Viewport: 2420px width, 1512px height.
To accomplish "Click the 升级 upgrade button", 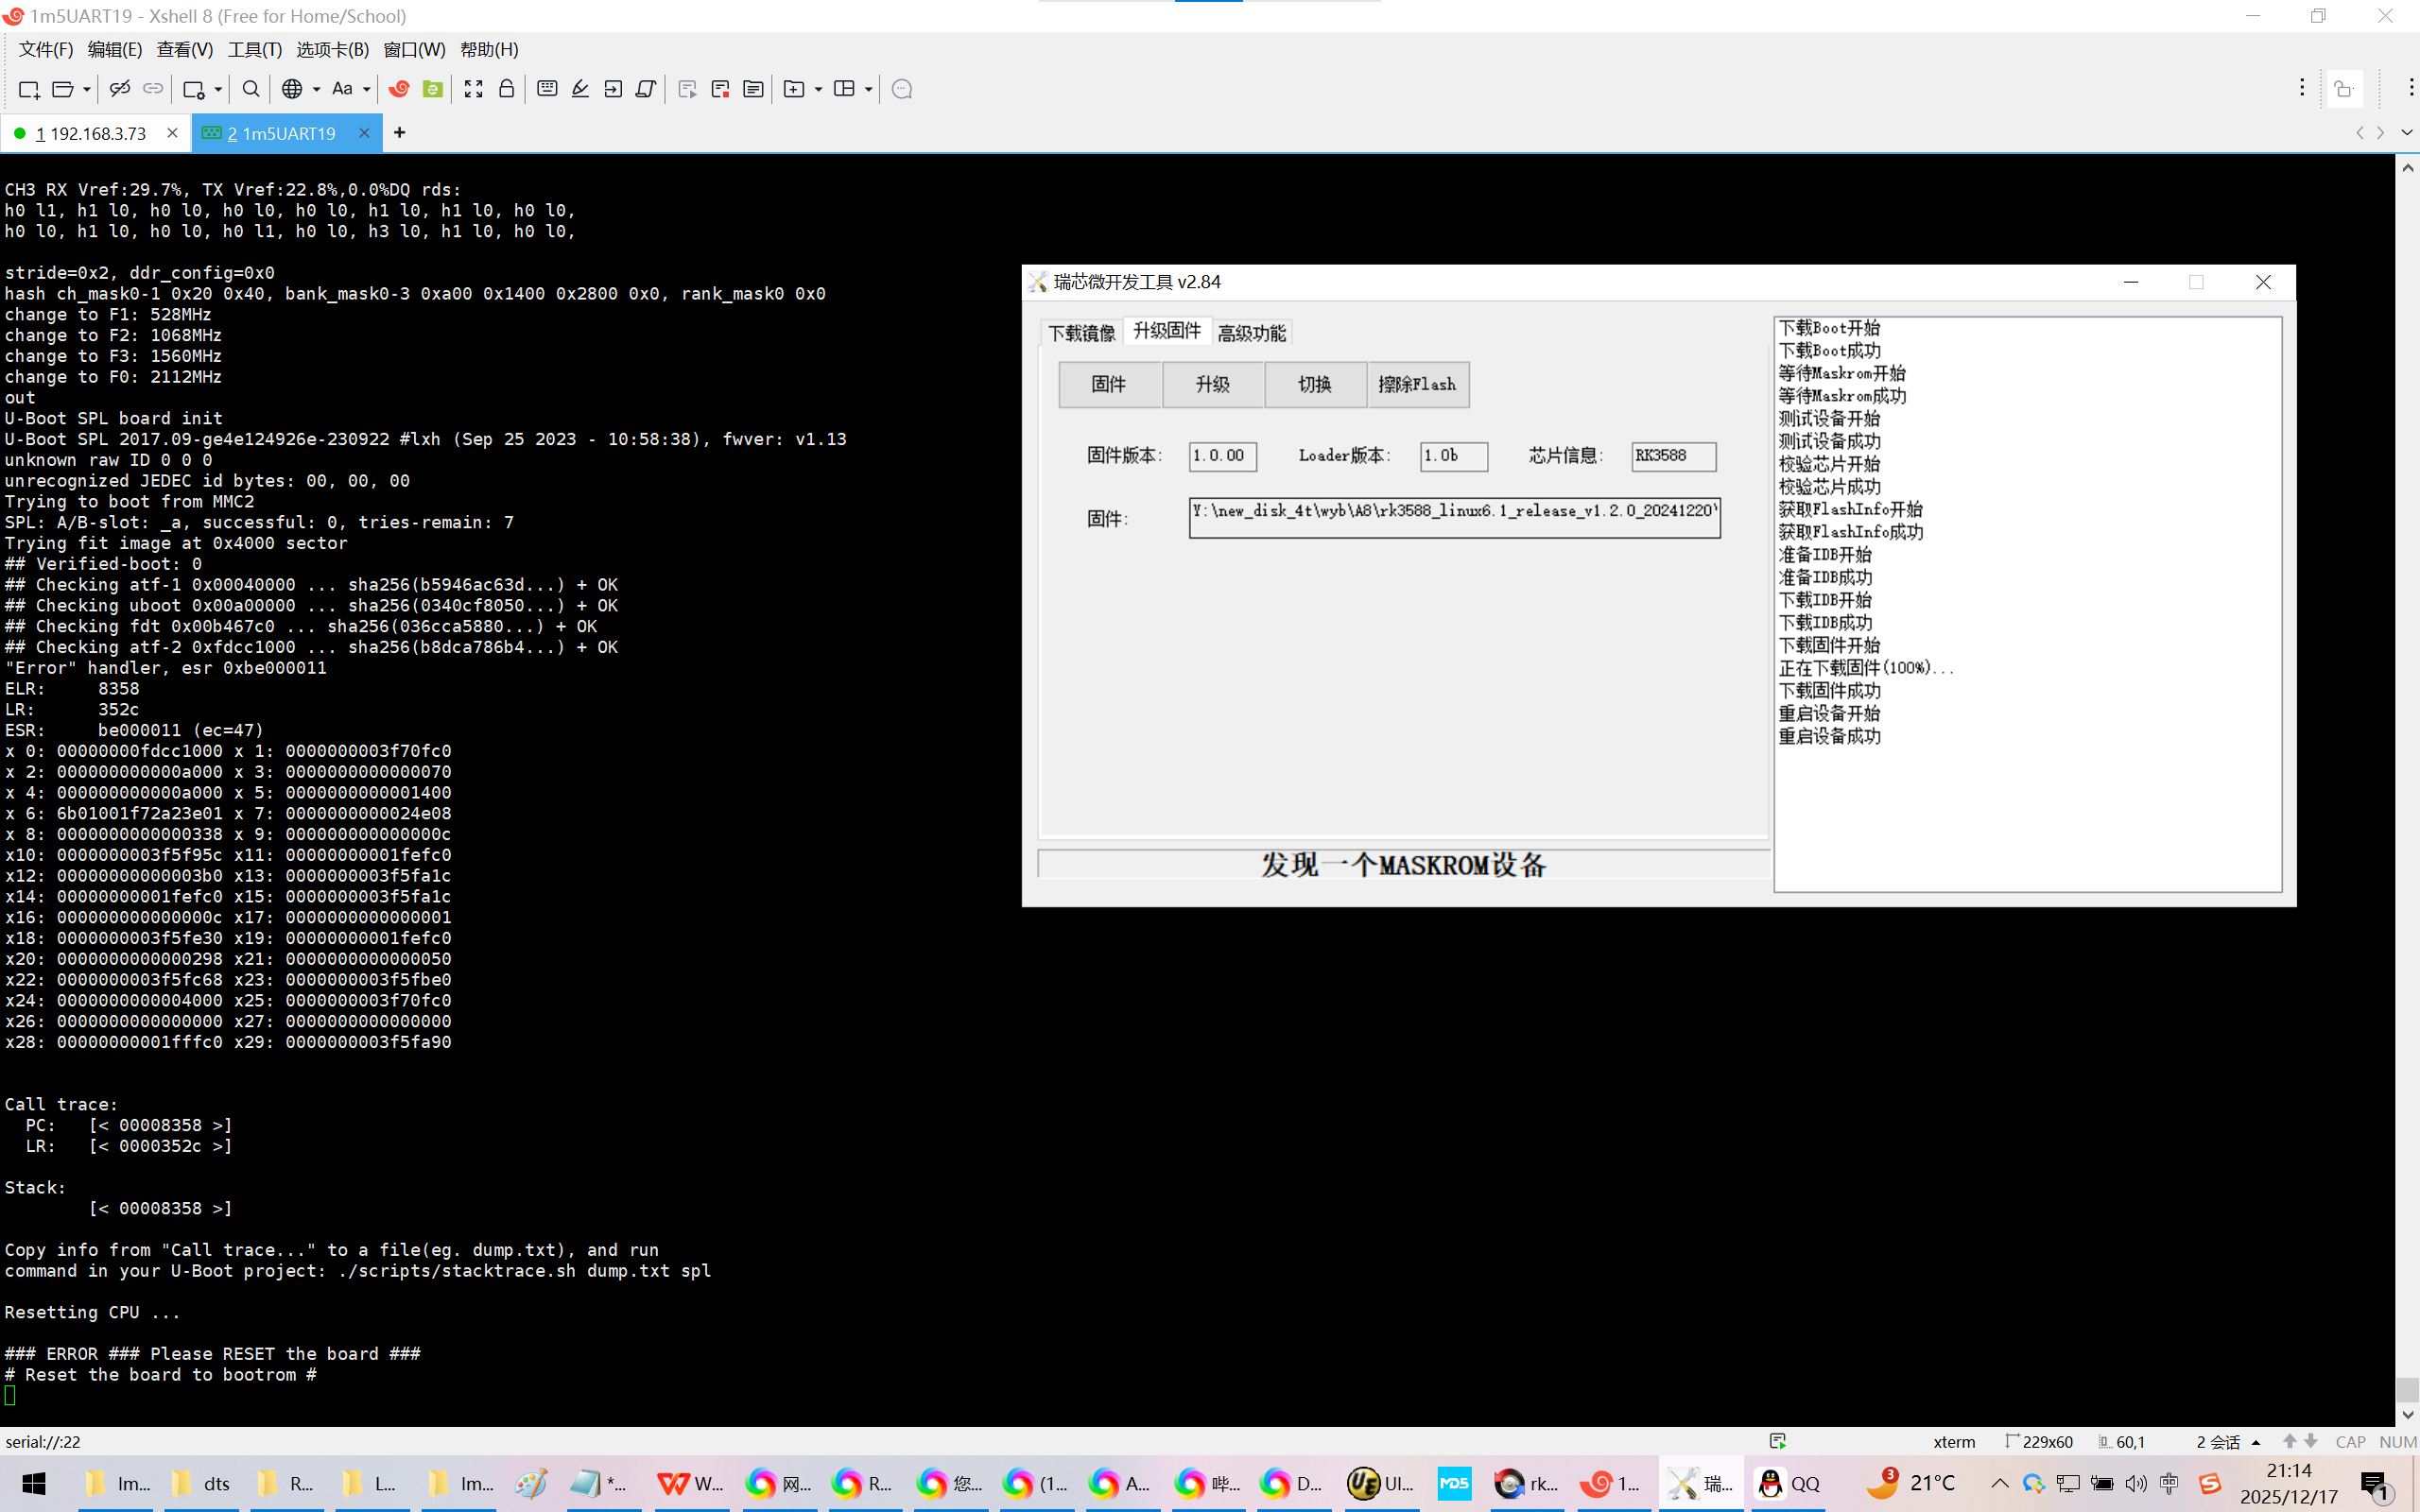I will [x=1212, y=384].
